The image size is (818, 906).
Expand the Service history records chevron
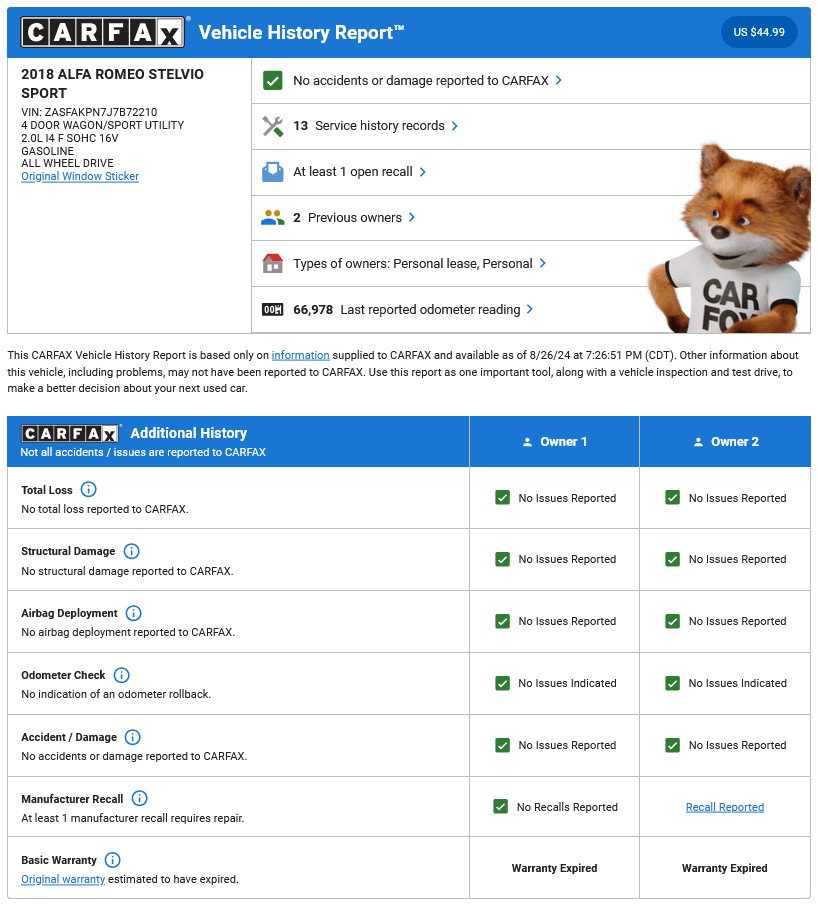pyautogui.click(x=455, y=126)
